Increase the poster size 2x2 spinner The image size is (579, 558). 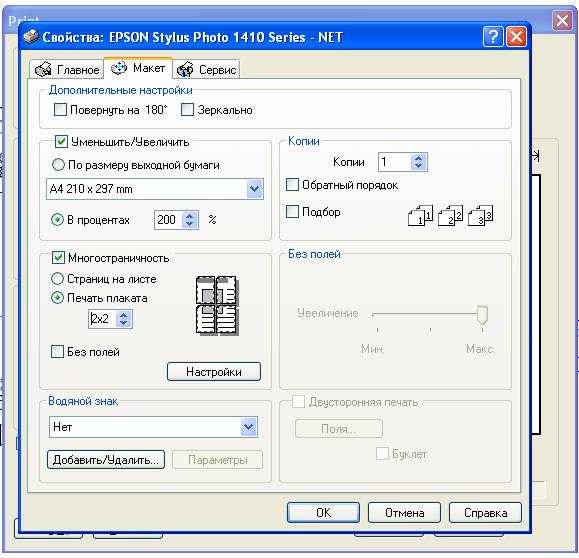coord(124,315)
